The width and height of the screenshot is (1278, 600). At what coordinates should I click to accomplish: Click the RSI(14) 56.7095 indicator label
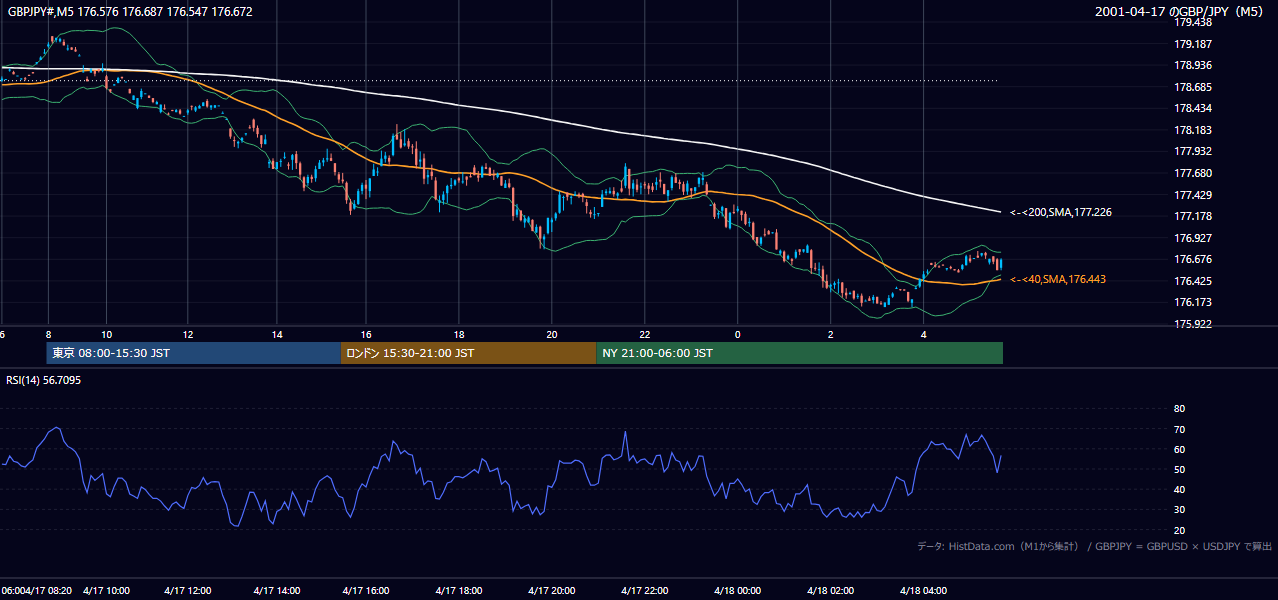coord(44,380)
